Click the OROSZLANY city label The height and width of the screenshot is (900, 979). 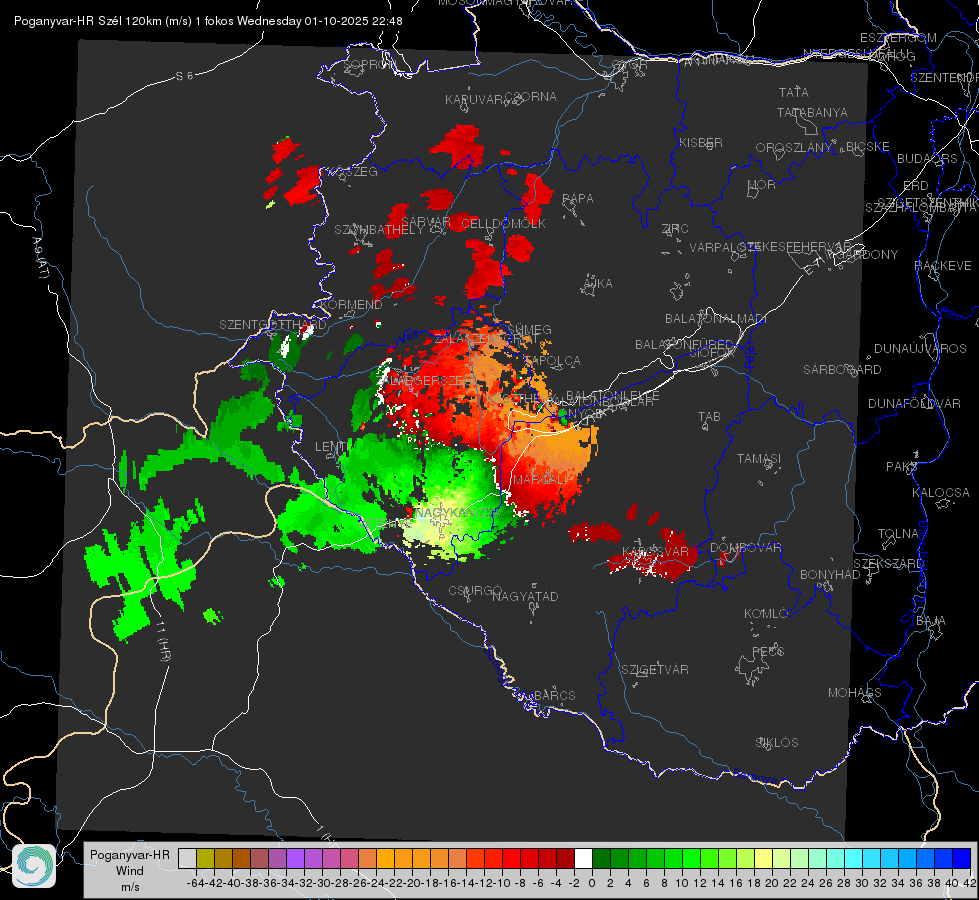pos(794,148)
